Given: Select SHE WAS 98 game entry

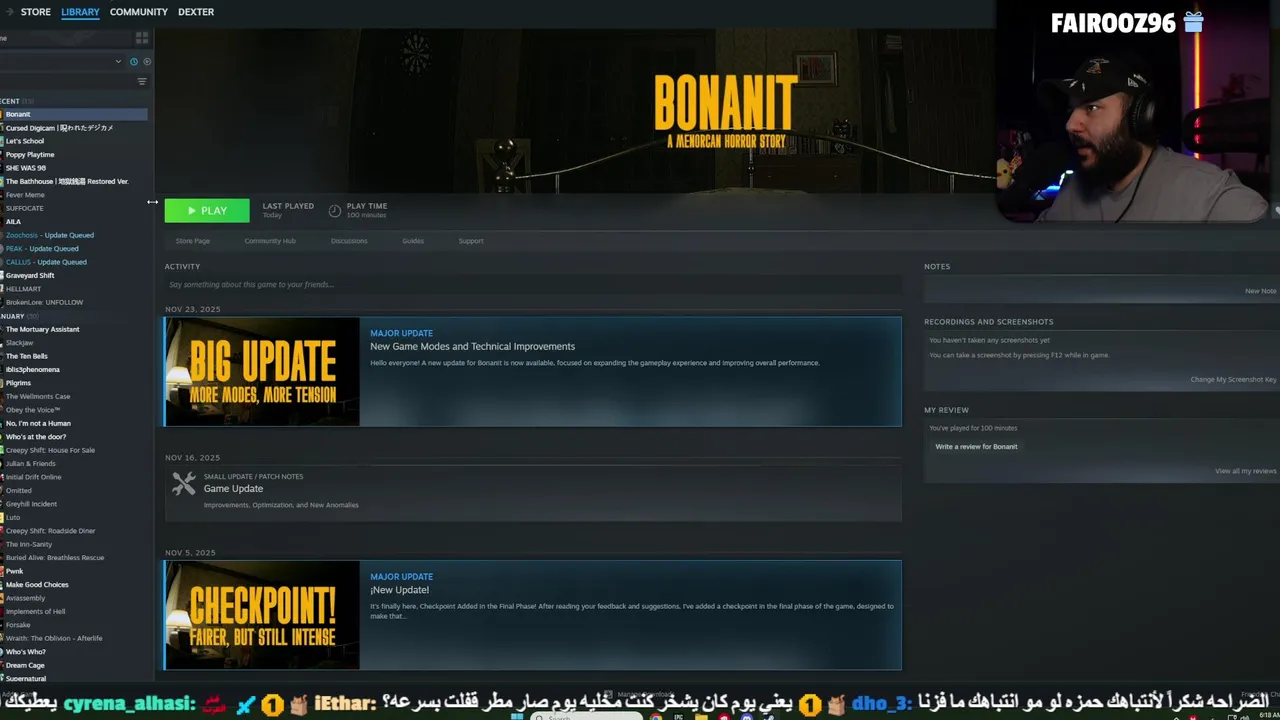Looking at the screenshot, I should pos(26,168).
